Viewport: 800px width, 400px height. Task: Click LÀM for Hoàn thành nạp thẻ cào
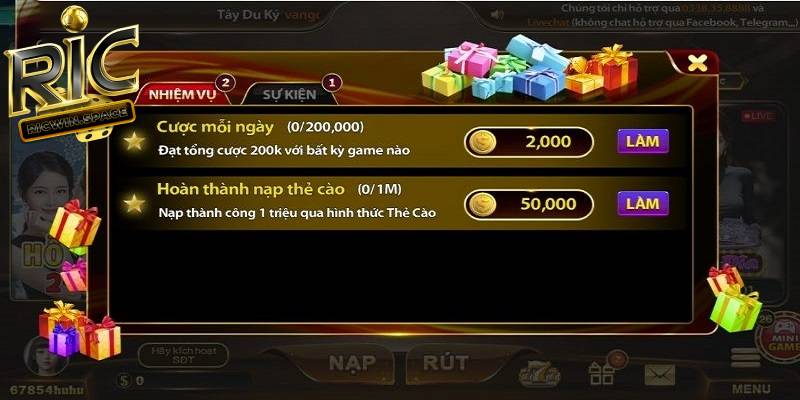point(642,204)
